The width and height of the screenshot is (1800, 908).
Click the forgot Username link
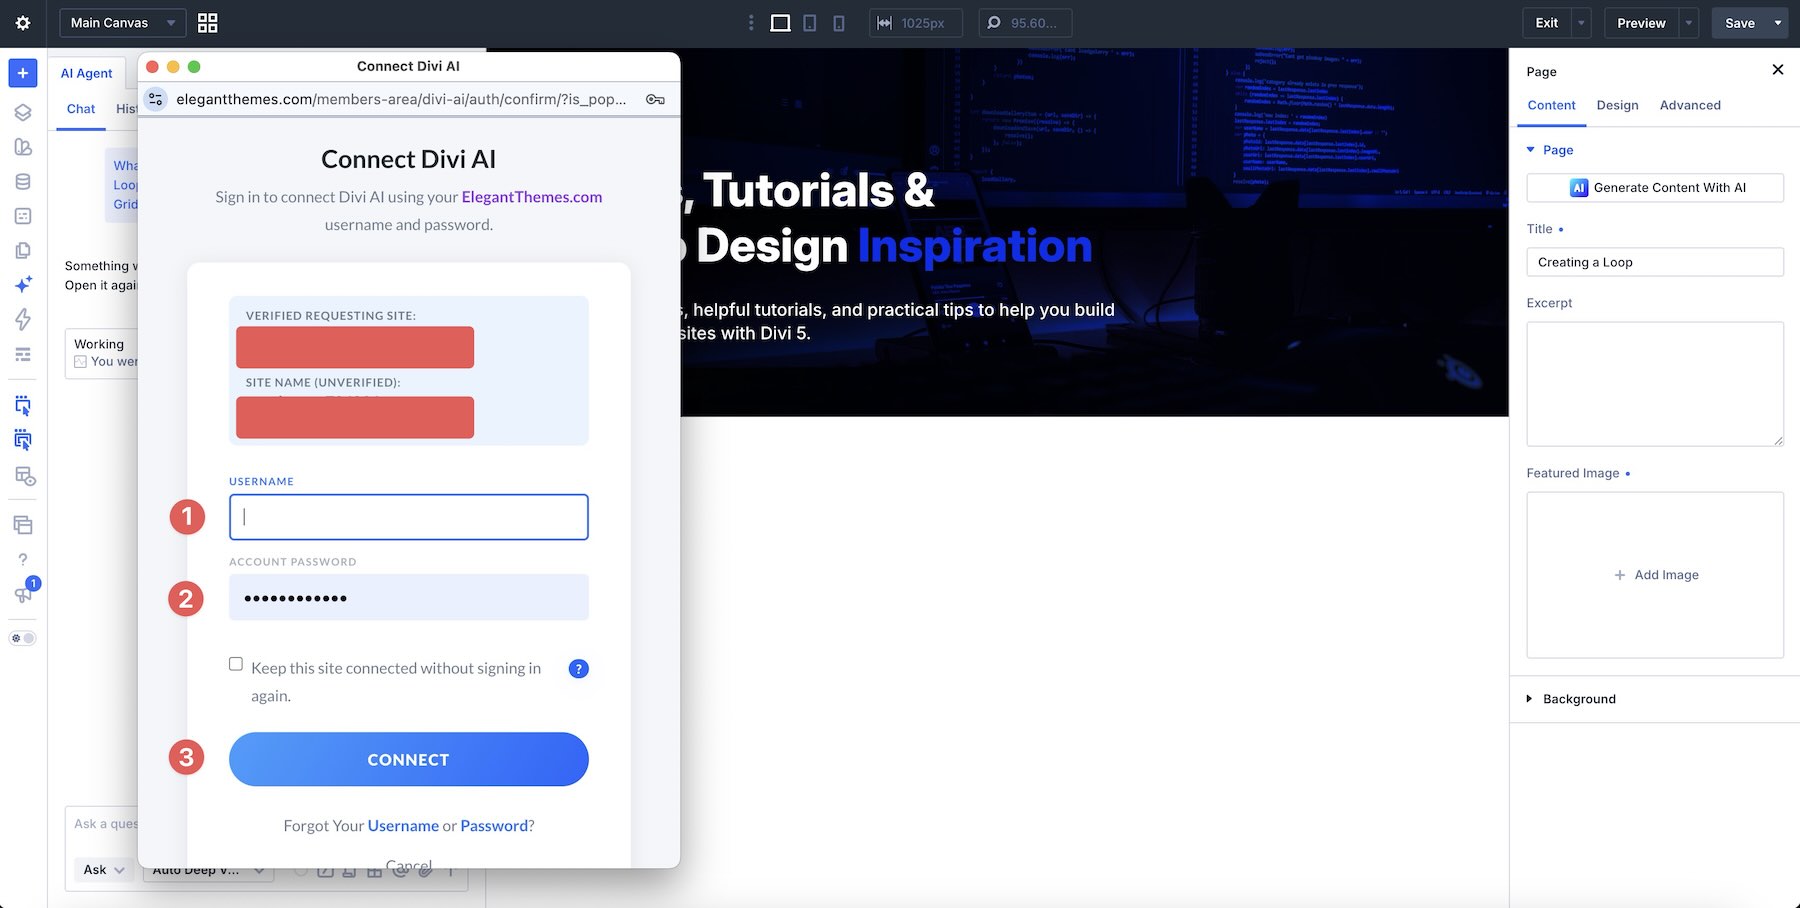coord(403,826)
